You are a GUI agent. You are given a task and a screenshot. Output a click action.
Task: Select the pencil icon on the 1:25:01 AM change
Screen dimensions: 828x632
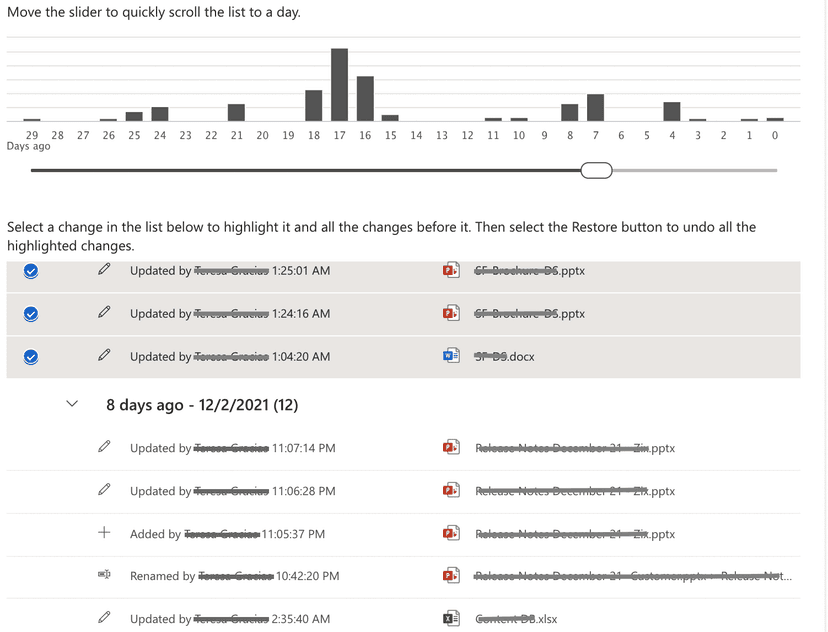tap(104, 270)
